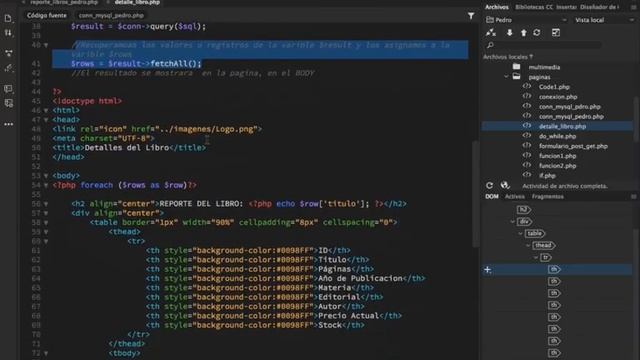Select the table tag in DOM panel
The height and width of the screenshot is (360, 640).
click(x=535, y=233)
